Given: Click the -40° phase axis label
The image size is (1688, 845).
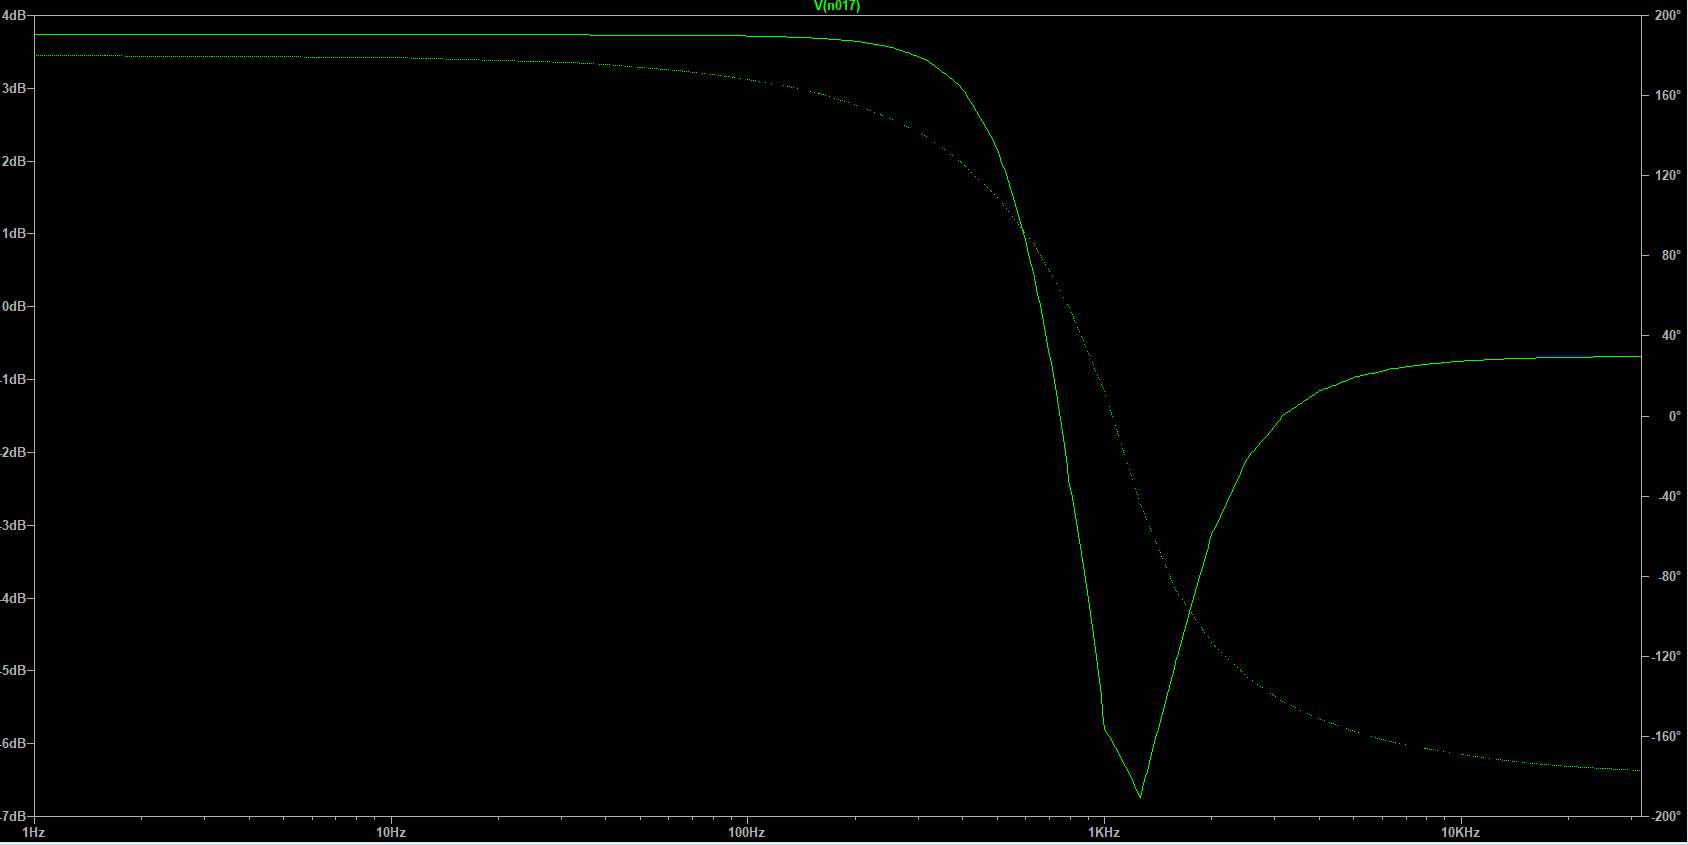Looking at the screenshot, I should (1669, 496).
